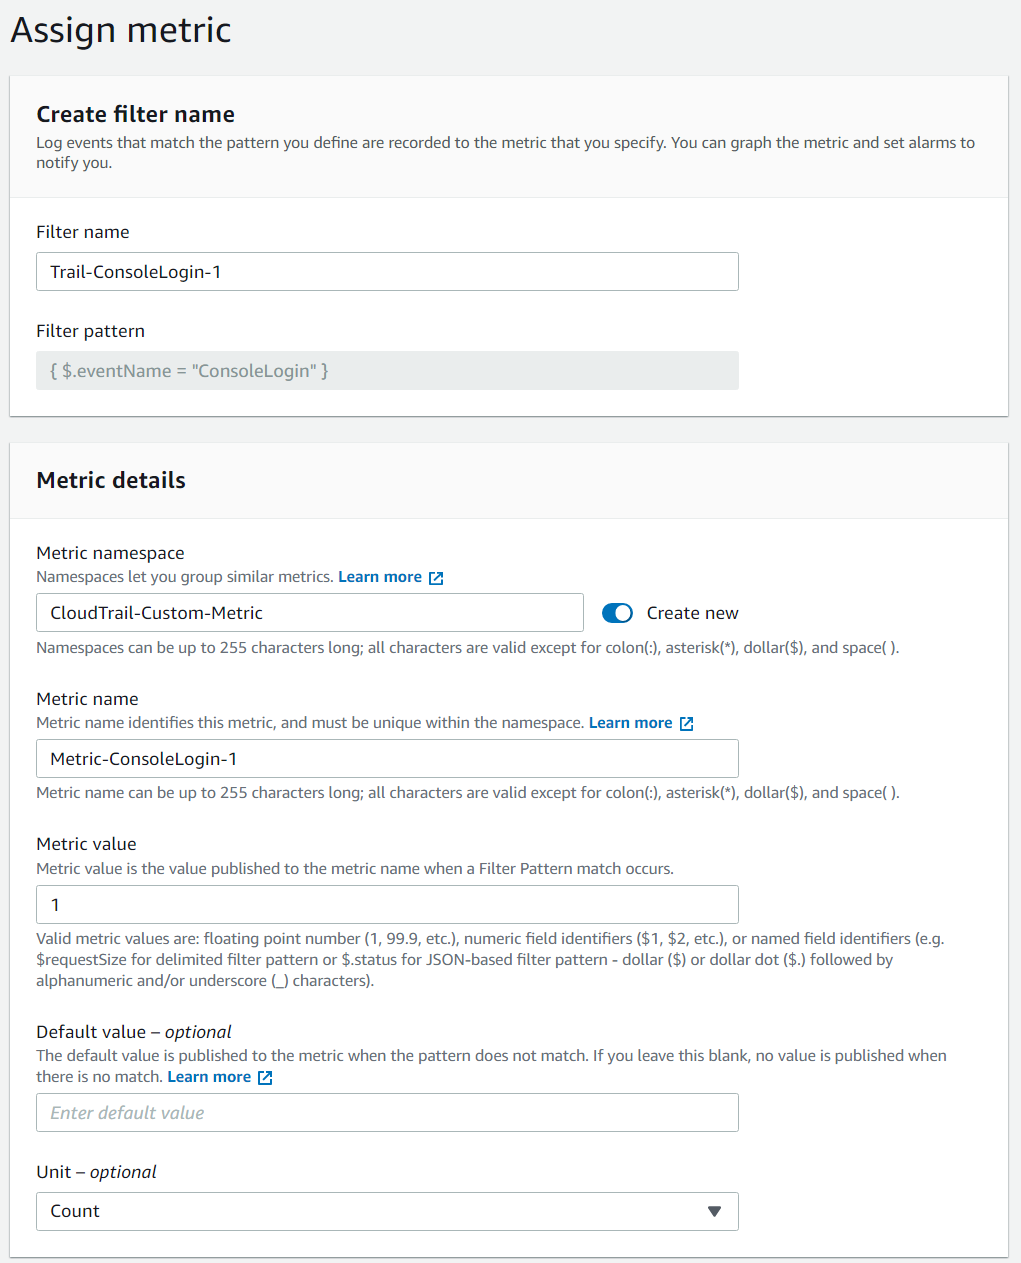Click the Filter name input field
This screenshot has width=1021, height=1263.
[387, 272]
